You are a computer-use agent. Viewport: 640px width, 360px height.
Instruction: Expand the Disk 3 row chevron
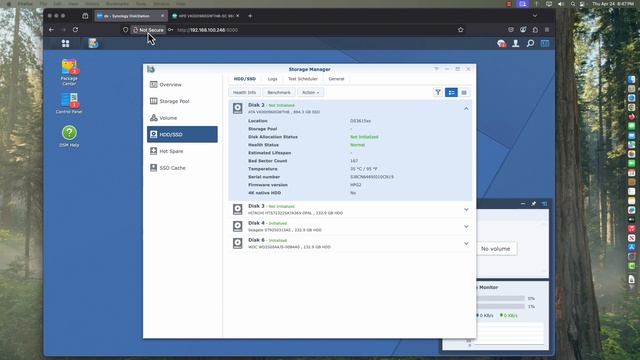point(466,209)
